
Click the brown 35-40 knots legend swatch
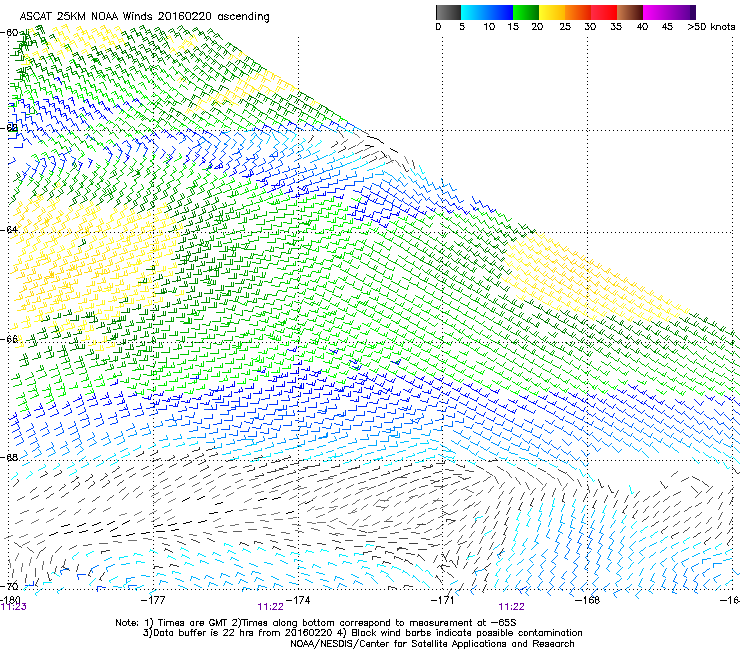click(x=630, y=12)
